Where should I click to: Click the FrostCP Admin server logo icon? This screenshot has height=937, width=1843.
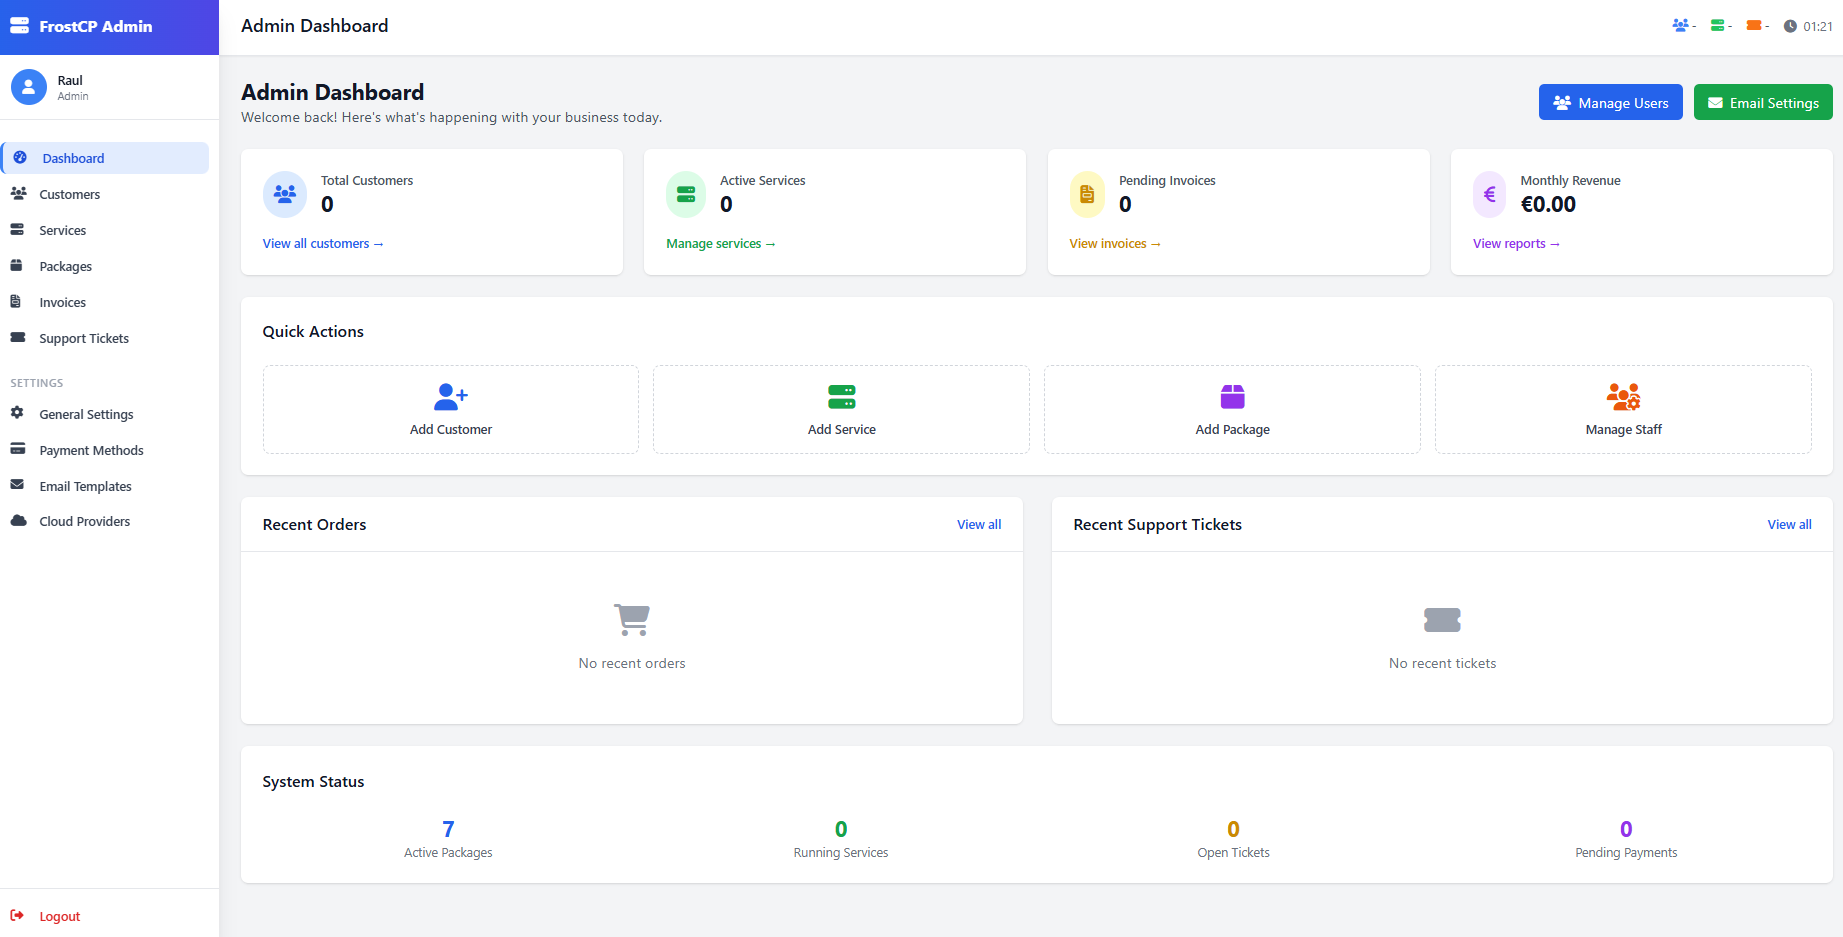(19, 26)
